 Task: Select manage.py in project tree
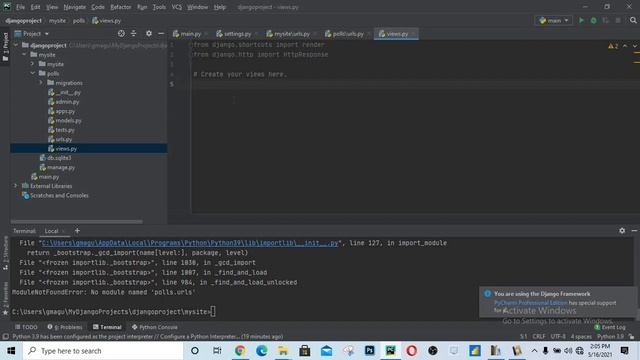57,167
